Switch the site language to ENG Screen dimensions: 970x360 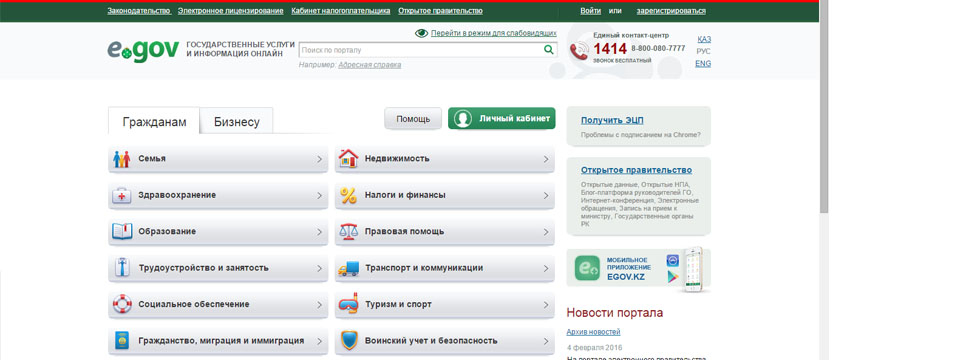point(703,64)
